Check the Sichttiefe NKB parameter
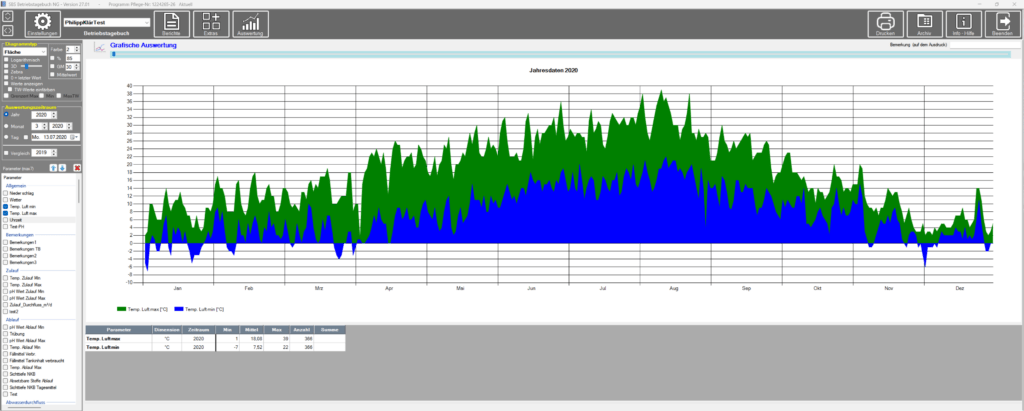 (6, 373)
